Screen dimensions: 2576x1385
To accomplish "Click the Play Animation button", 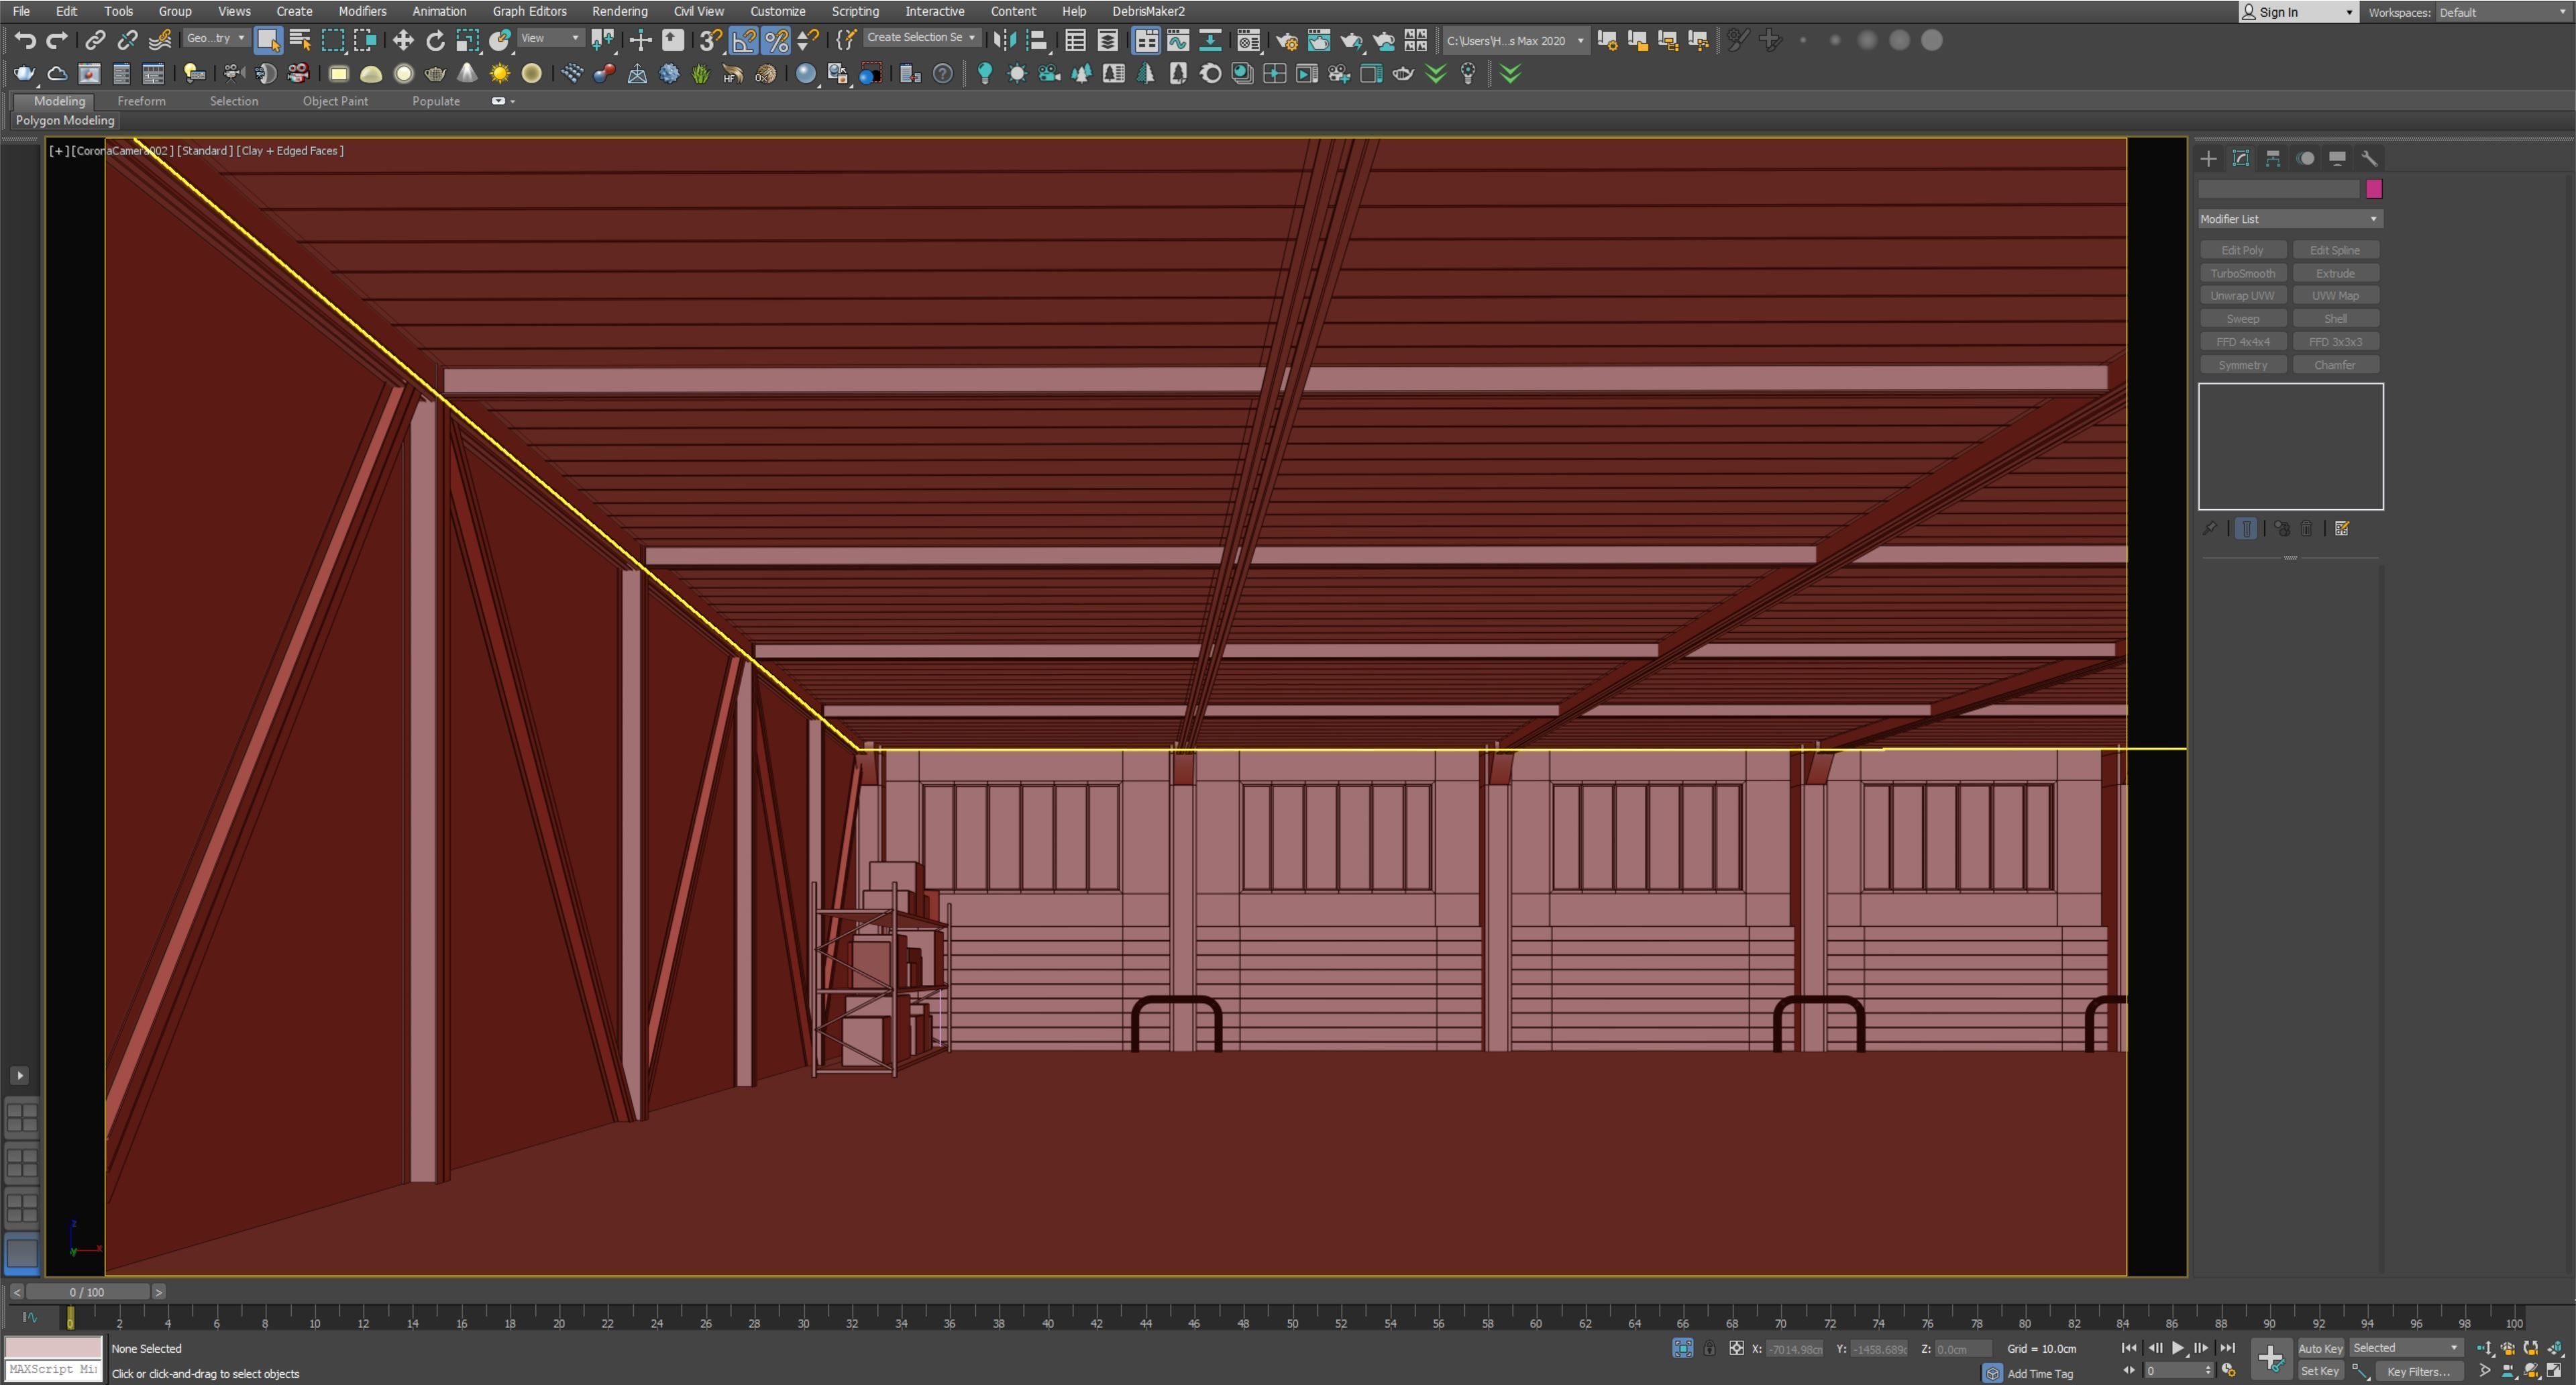I will [2177, 1348].
